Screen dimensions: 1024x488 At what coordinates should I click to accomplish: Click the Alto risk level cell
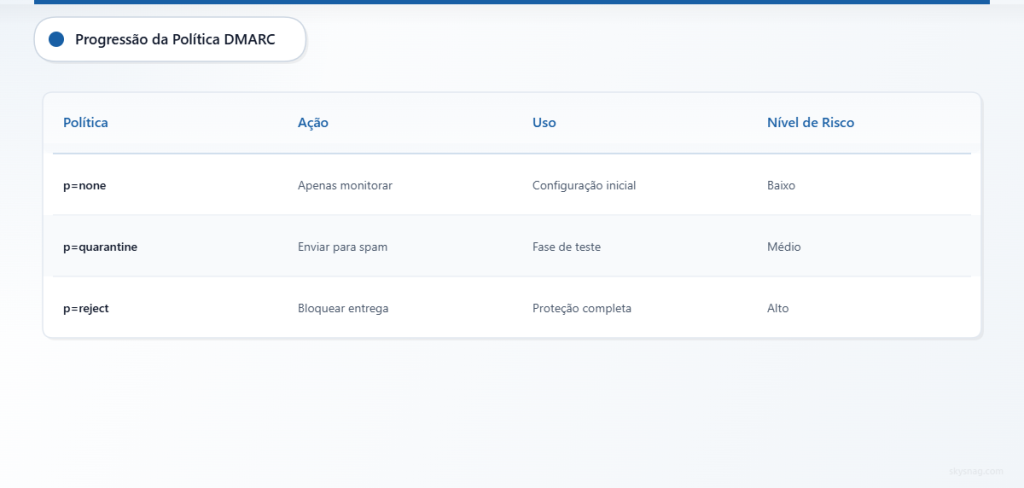click(778, 308)
